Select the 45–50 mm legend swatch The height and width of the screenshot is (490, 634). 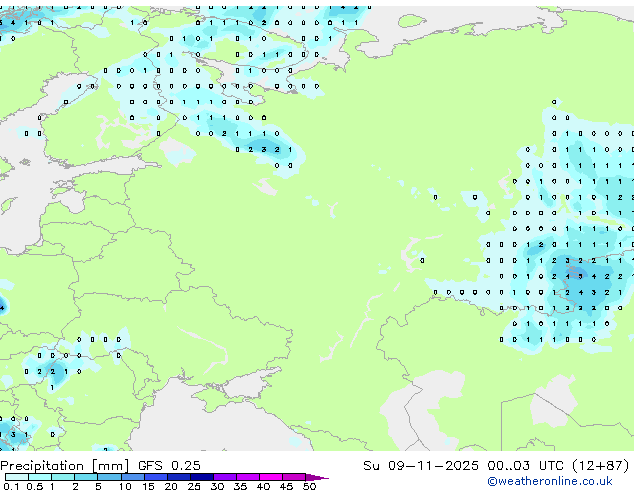point(294,477)
